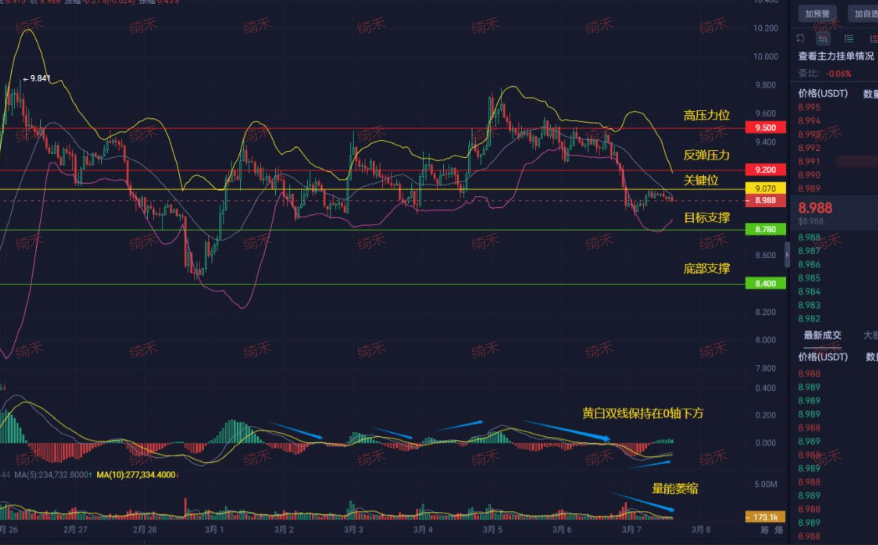The width and height of the screenshot is (878, 545).
Task: Toggle the 爆 liquidation button
Action: pyautogui.click(x=778, y=530)
